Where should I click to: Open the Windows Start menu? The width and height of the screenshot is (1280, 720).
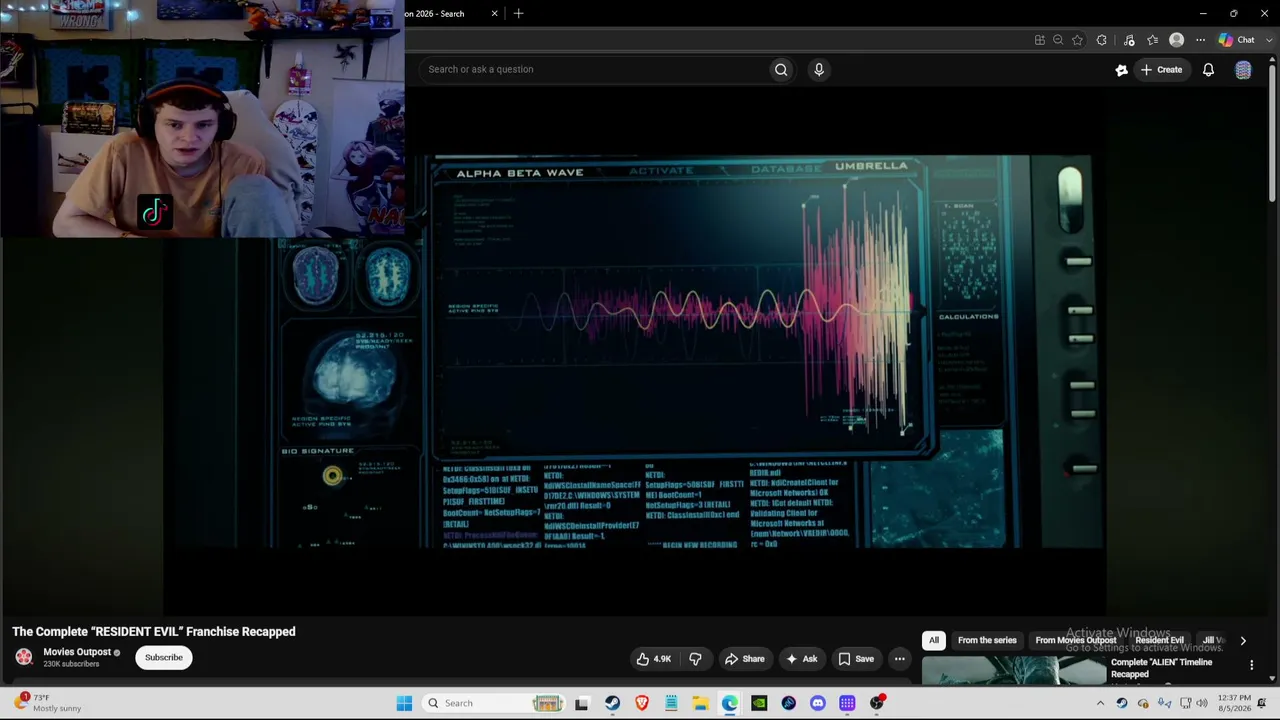pos(404,703)
